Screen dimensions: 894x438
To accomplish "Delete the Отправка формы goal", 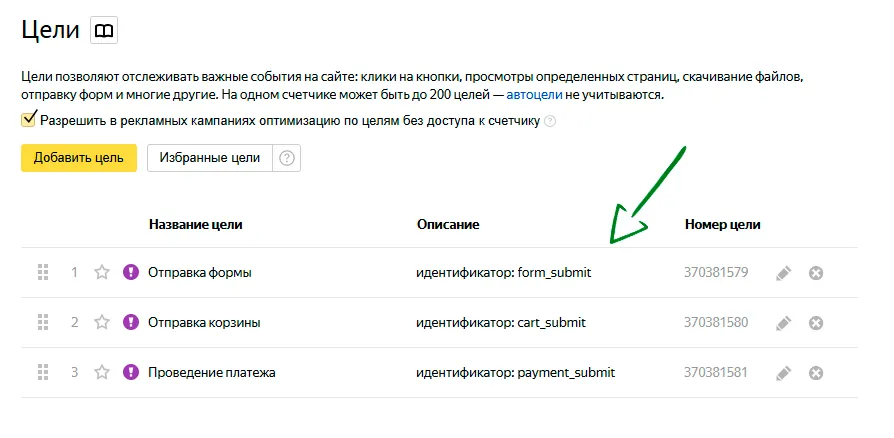I will coord(816,273).
